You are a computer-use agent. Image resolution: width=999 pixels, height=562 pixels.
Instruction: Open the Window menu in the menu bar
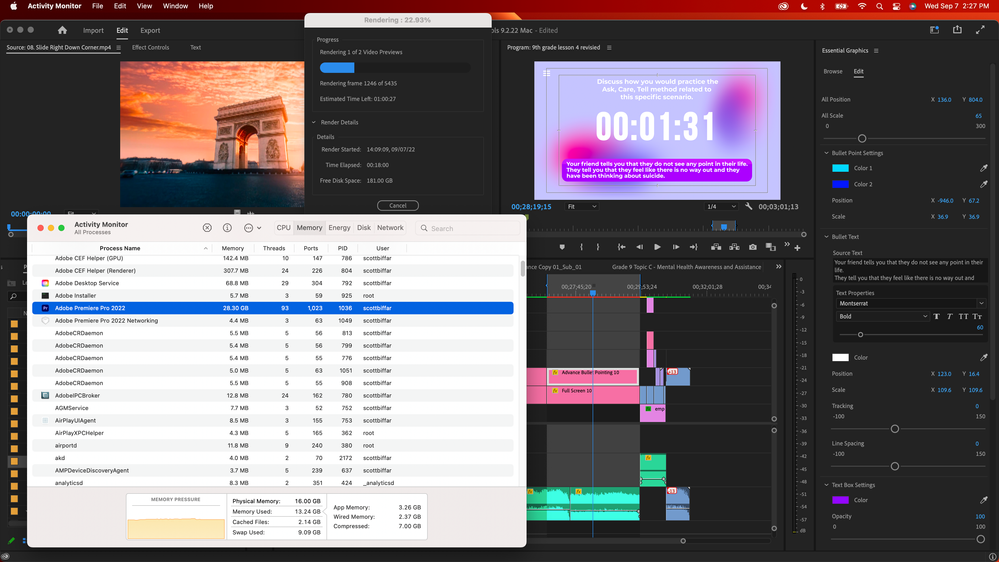point(175,6)
